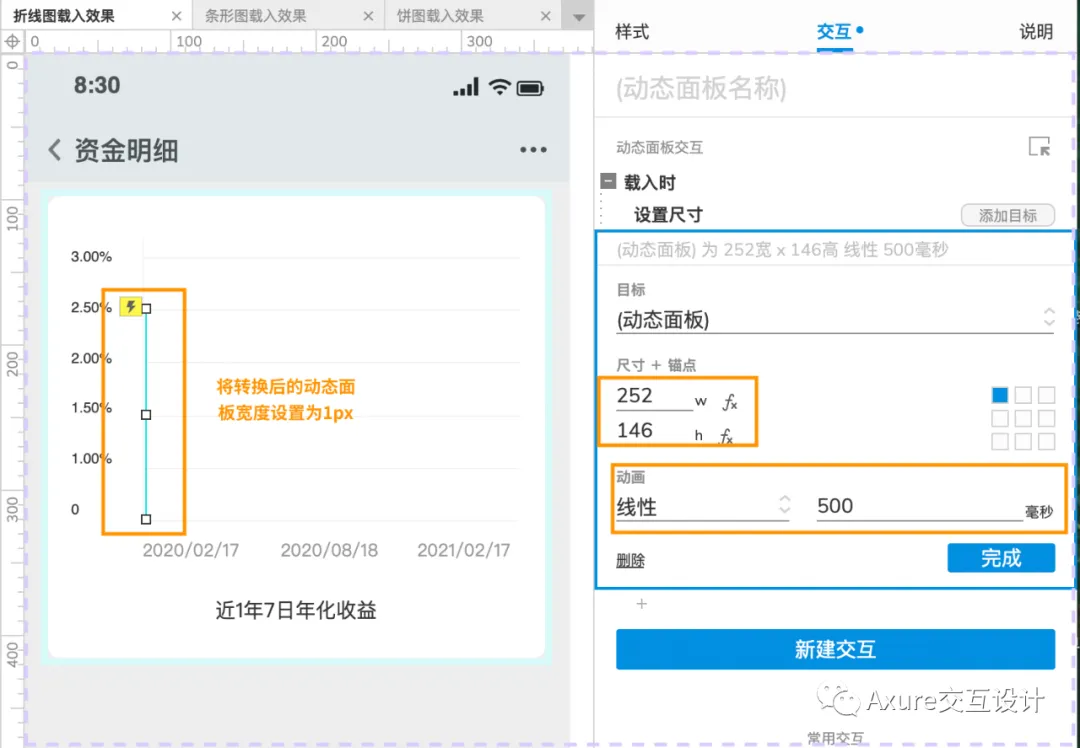Select the target element picker icon
This screenshot has width=1080, height=748.
point(1039,146)
